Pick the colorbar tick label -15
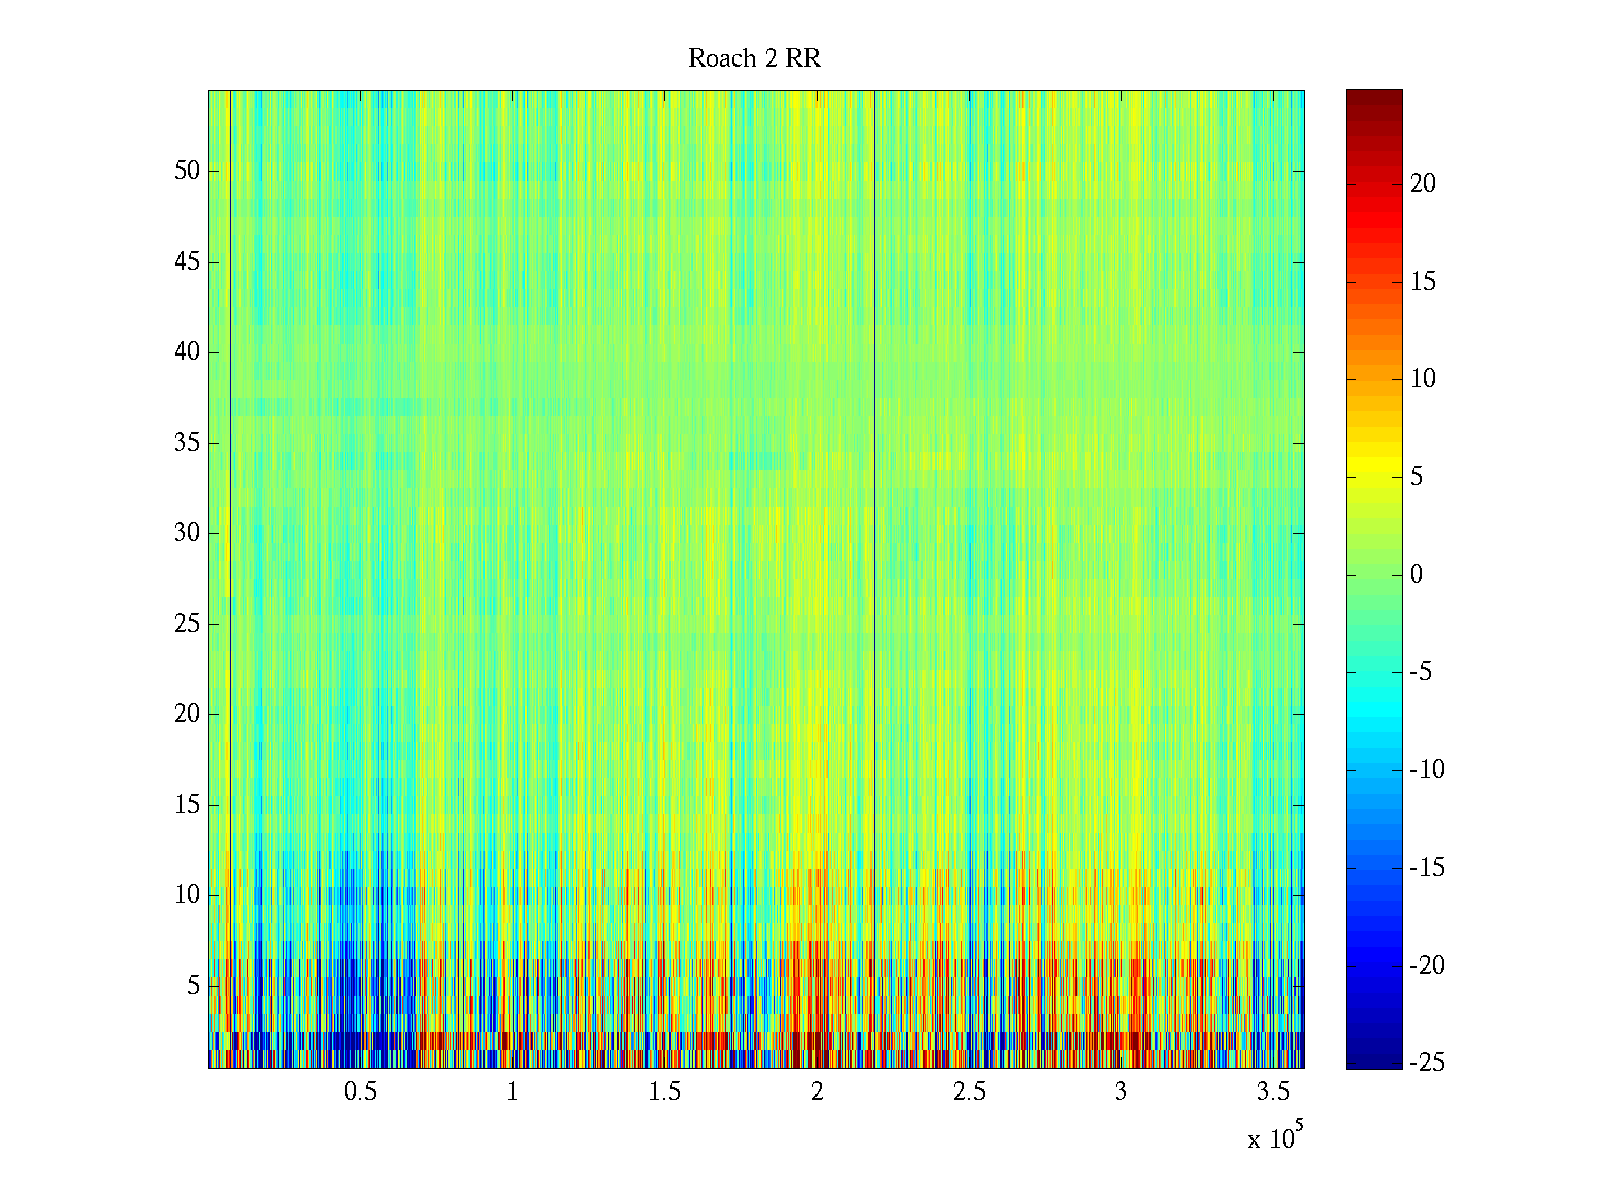The width and height of the screenshot is (1600, 1200). tap(1426, 867)
